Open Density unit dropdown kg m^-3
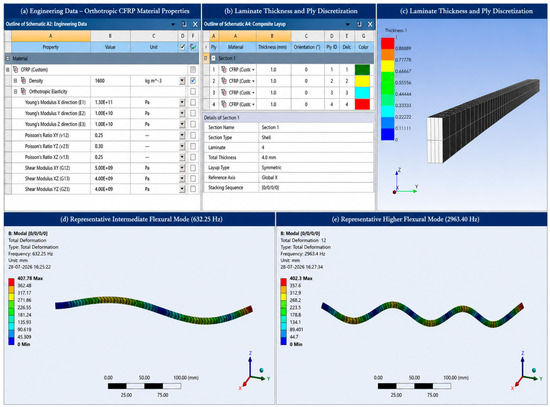 (182, 81)
